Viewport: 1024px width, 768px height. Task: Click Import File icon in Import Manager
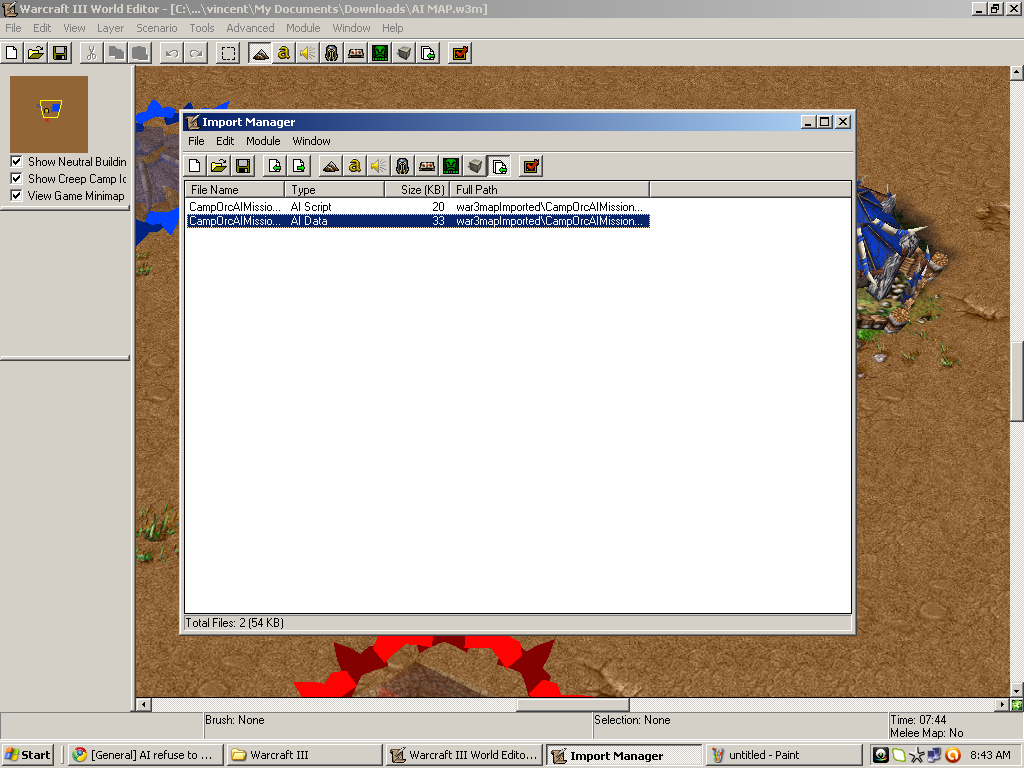(x=275, y=166)
